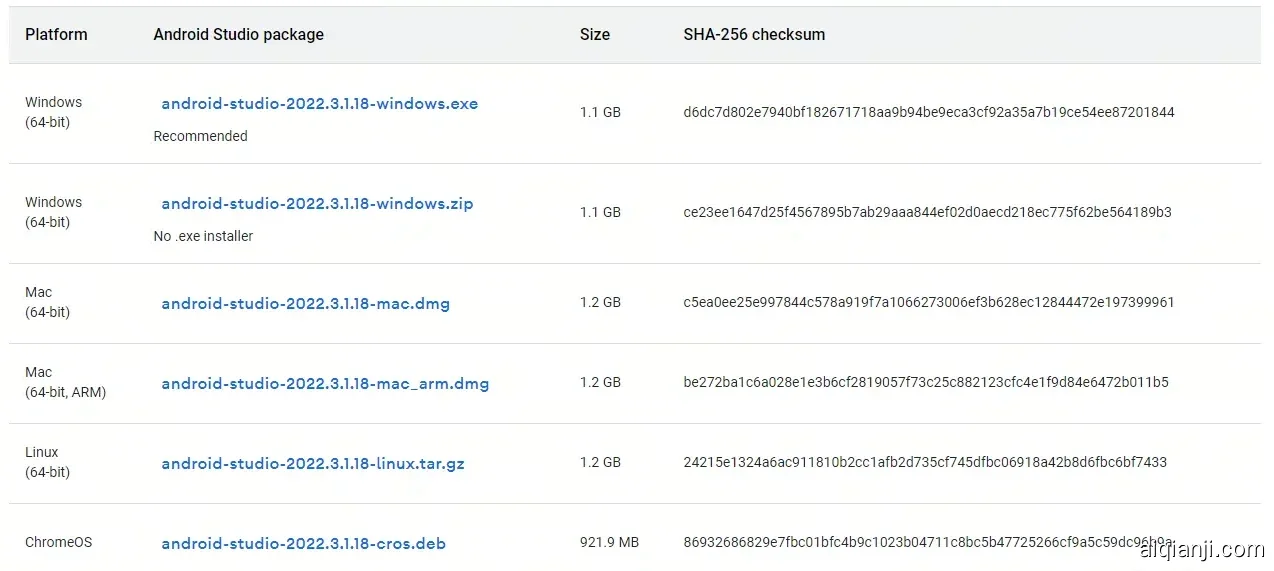This screenshot has height=571, width=1274.
Task: Download the linux.tar.gz package
Action: point(313,464)
